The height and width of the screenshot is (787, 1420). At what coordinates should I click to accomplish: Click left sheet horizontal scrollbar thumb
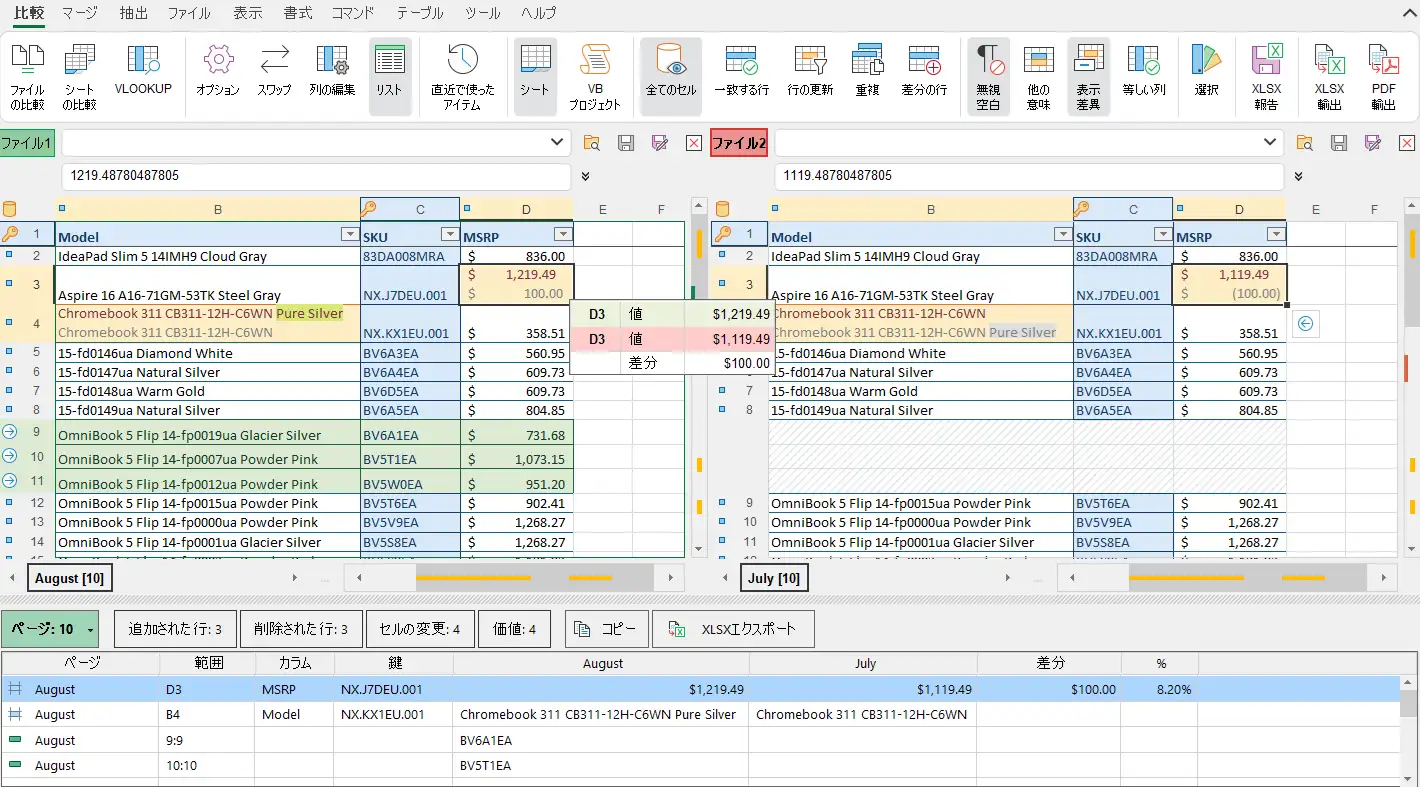pyautogui.click(x=534, y=578)
